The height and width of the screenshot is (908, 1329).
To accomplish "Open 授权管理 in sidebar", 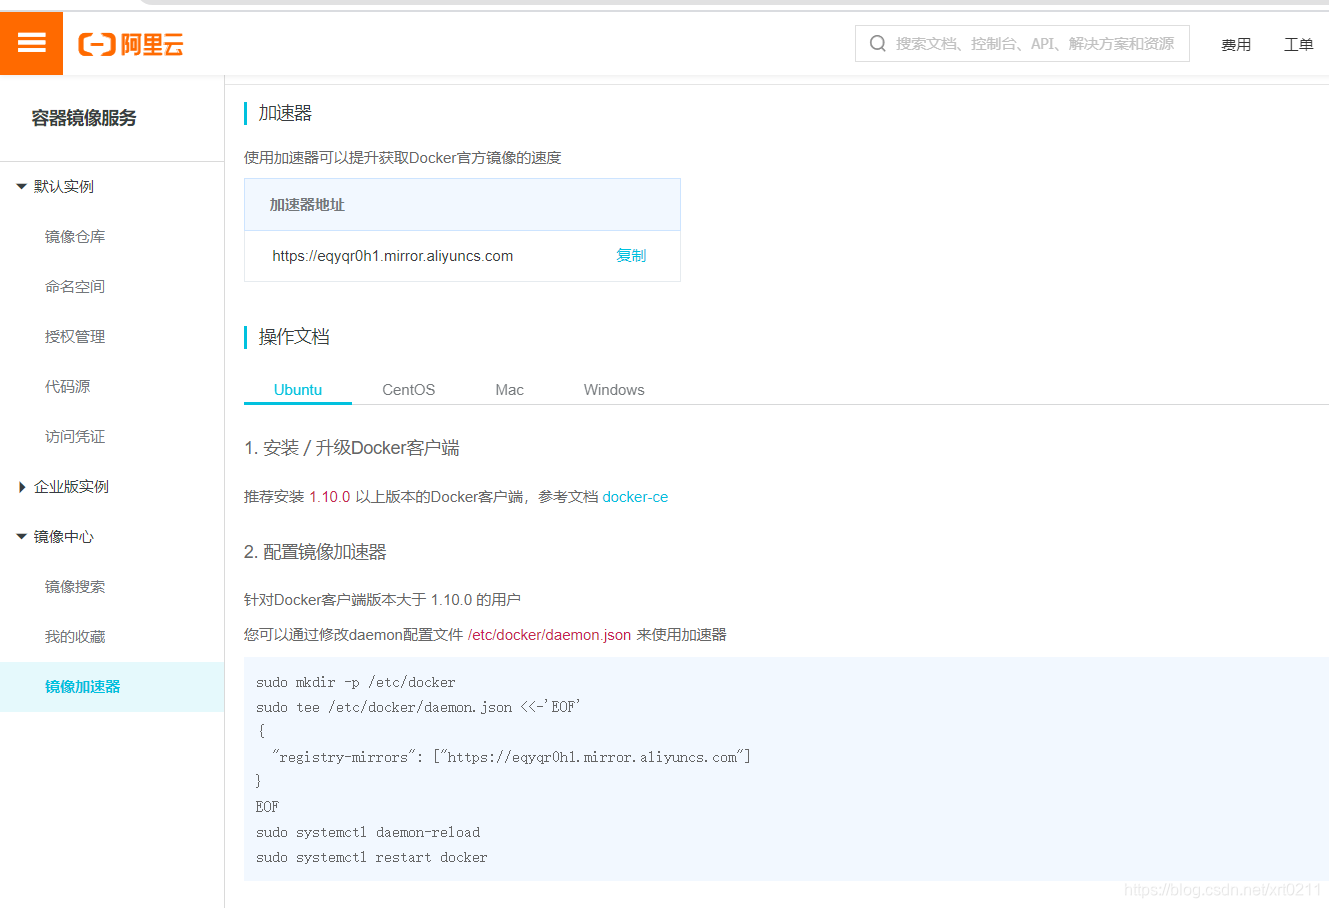I will tap(75, 337).
